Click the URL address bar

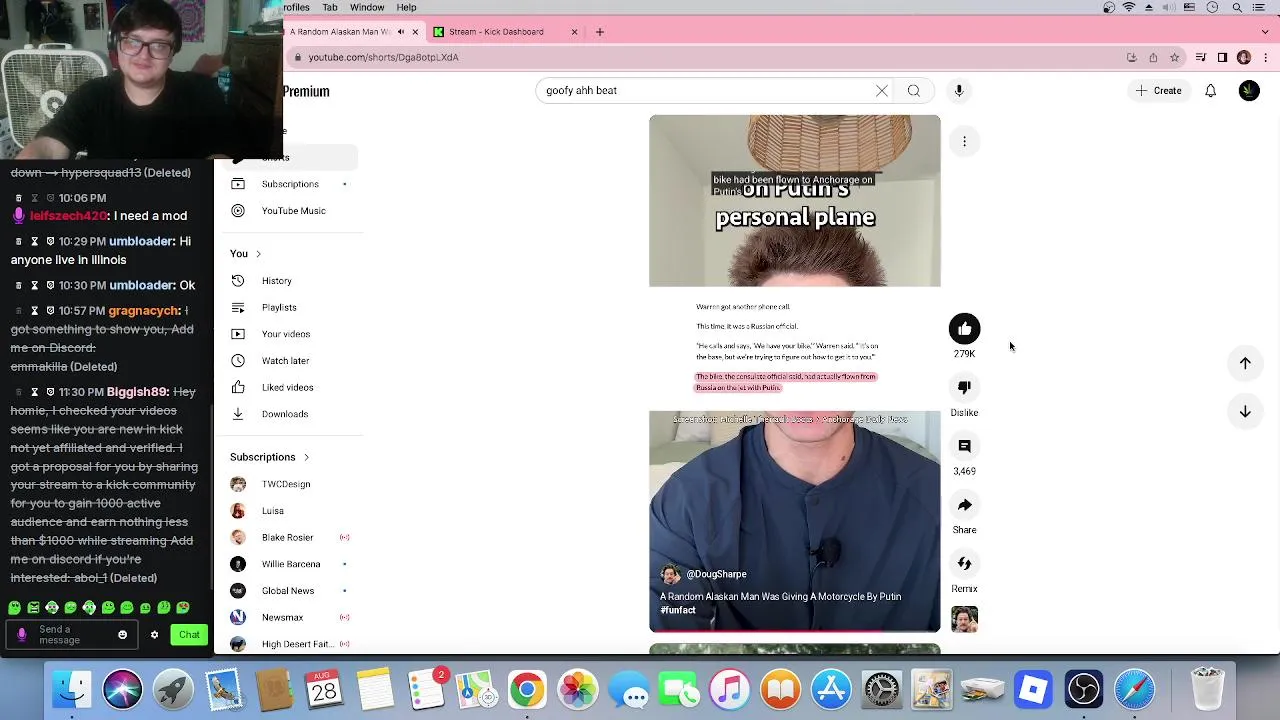700,58
